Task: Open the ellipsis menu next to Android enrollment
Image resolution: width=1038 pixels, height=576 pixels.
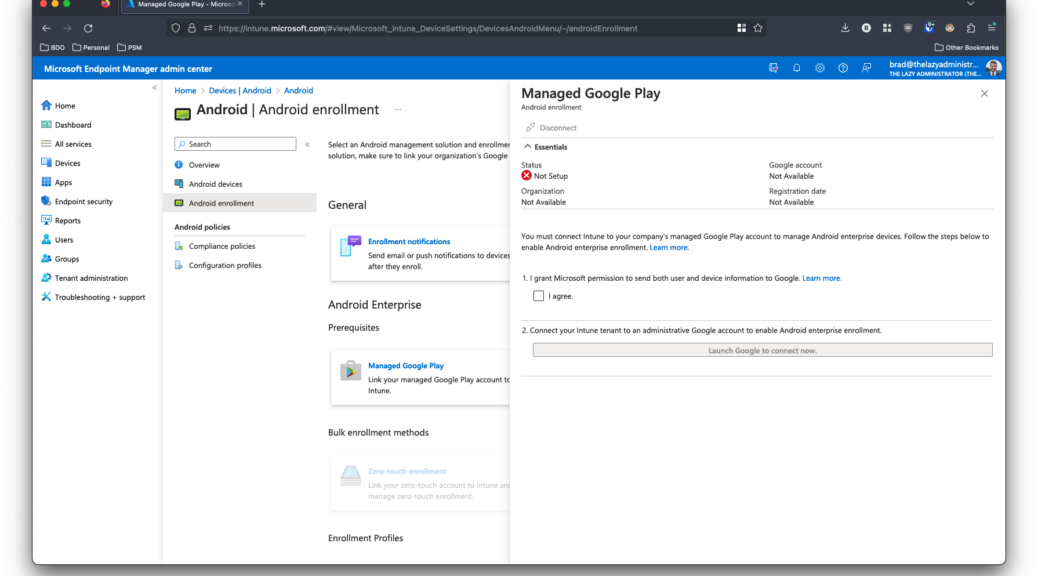Action: 398,110
